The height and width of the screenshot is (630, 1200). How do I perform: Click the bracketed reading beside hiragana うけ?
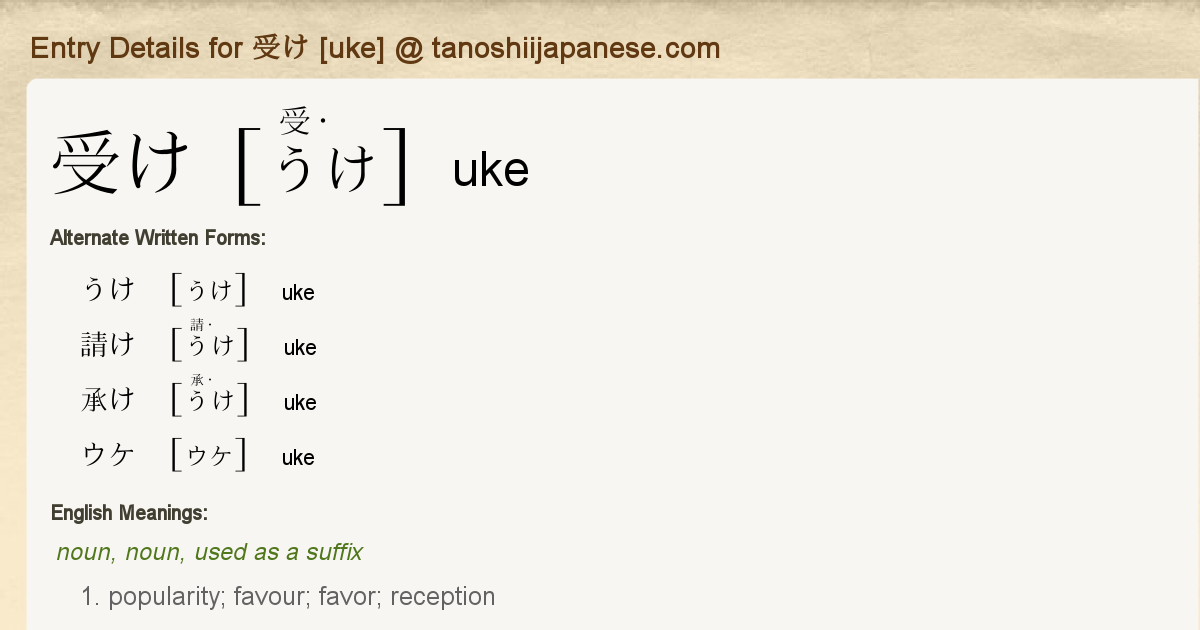click(x=209, y=290)
